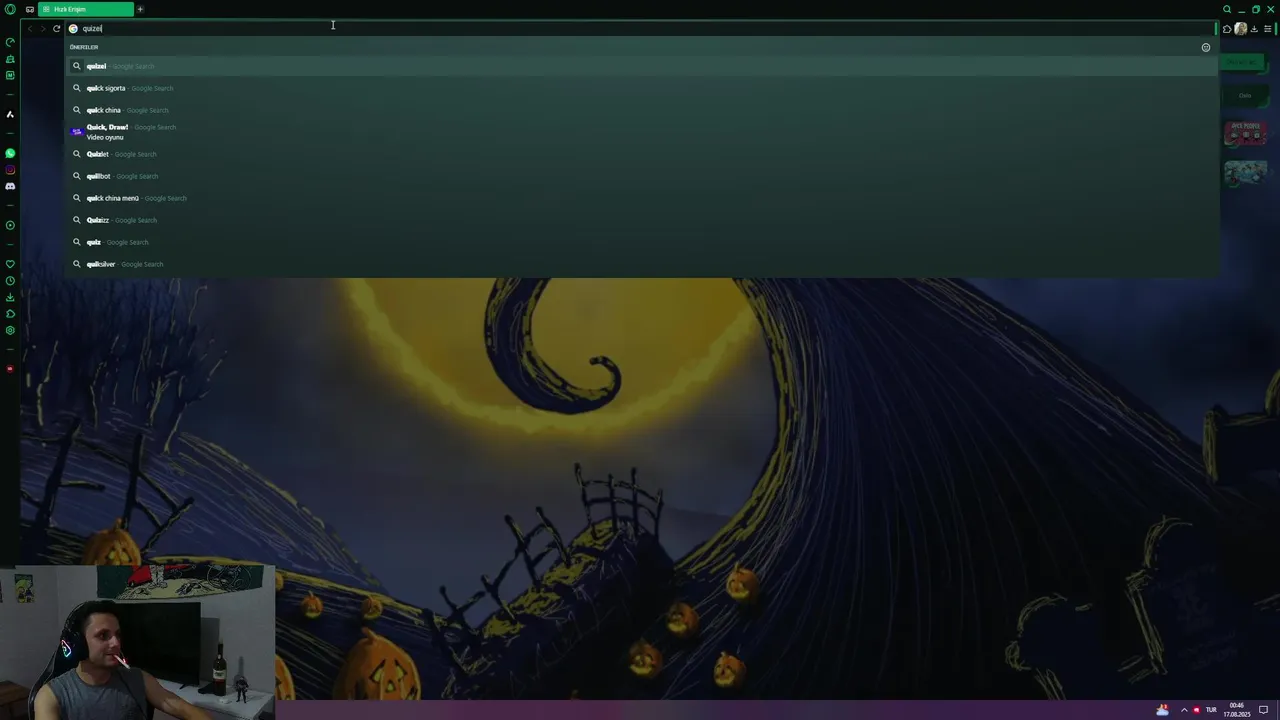Open Discord in the sidebar
The height and width of the screenshot is (720, 1280).
click(10, 186)
